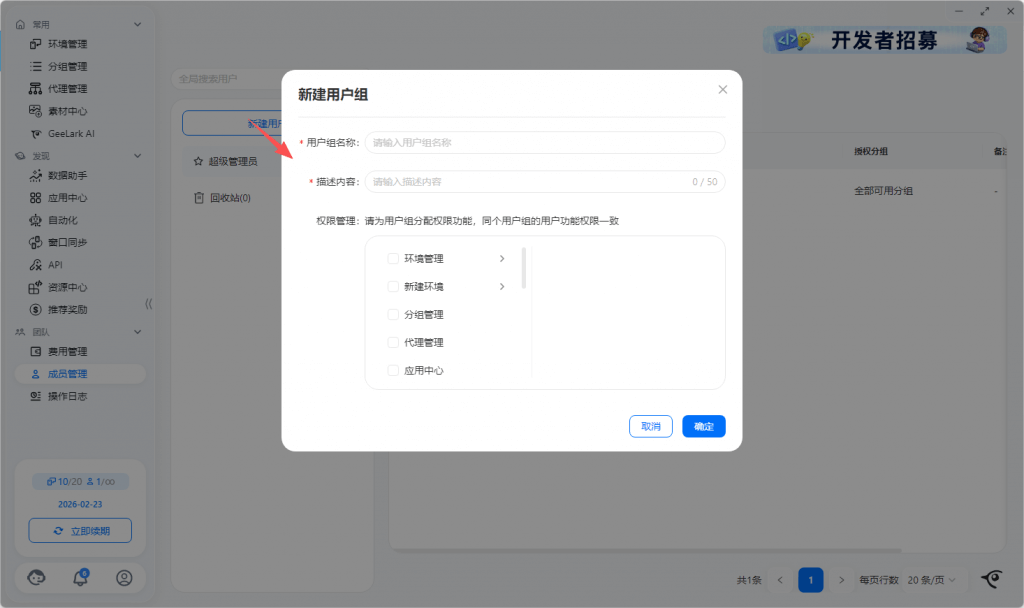Expand the 环境管理 permission submenu arrow

501,259
